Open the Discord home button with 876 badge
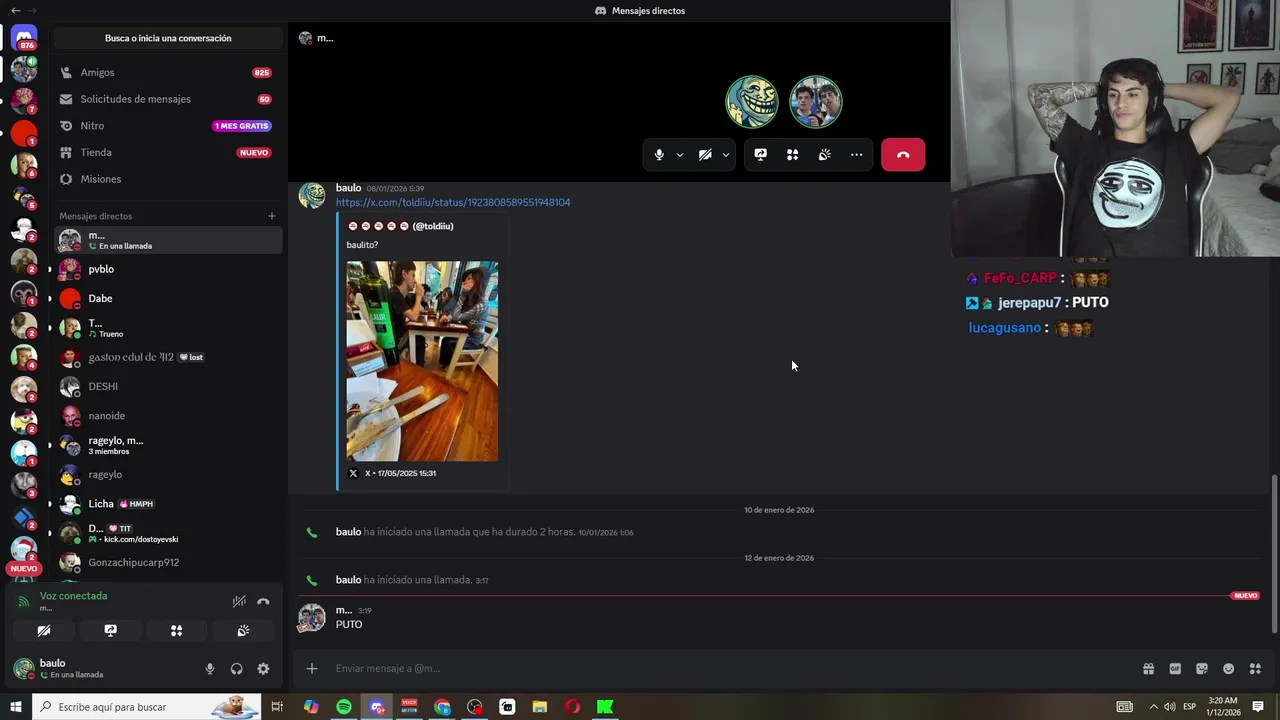Image resolution: width=1280 pixels, height=720 pixels. click(24, 38)
